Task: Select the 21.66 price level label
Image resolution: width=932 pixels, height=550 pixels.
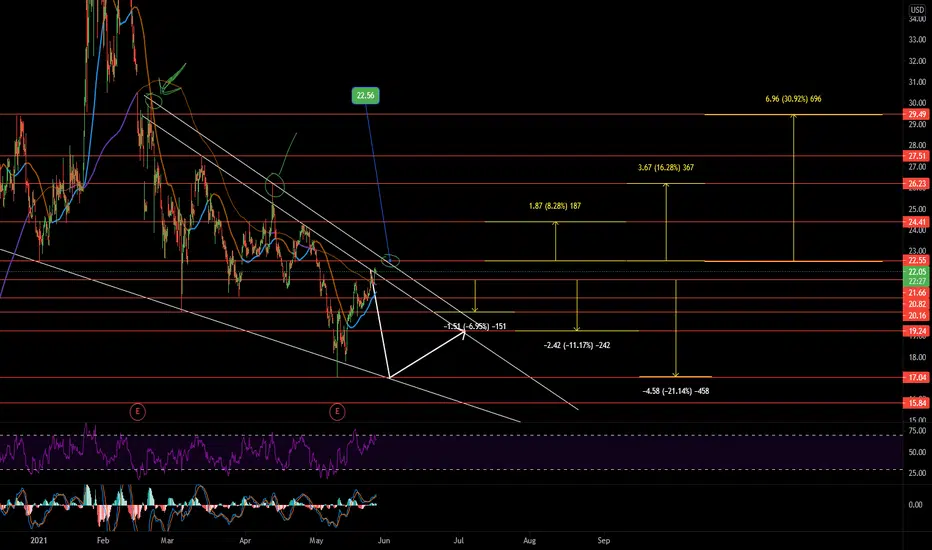Action: tap(916, 293)
